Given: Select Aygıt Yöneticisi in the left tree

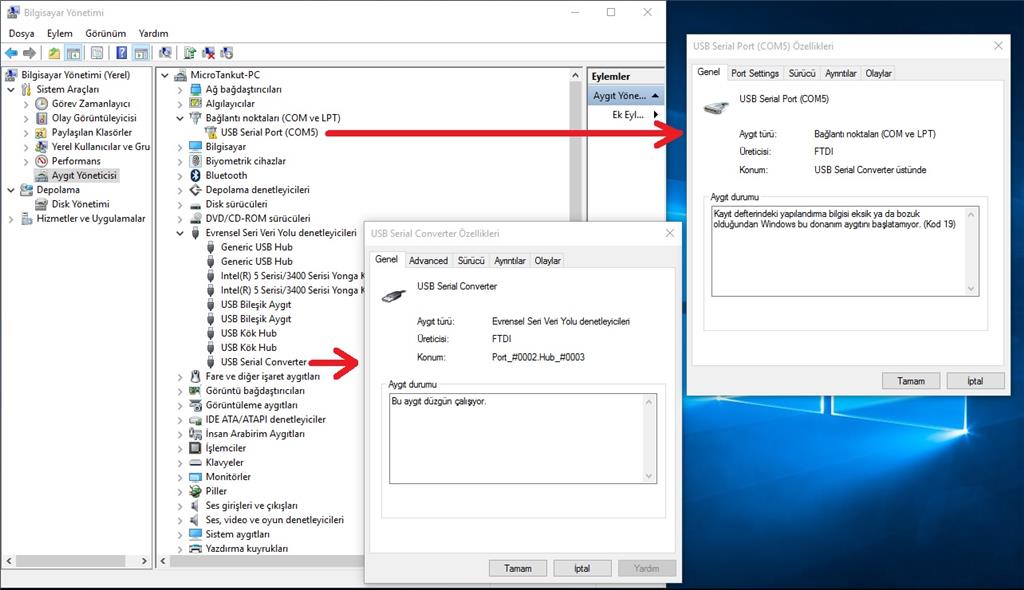Looking at the screenshot, I should (84, 175).
